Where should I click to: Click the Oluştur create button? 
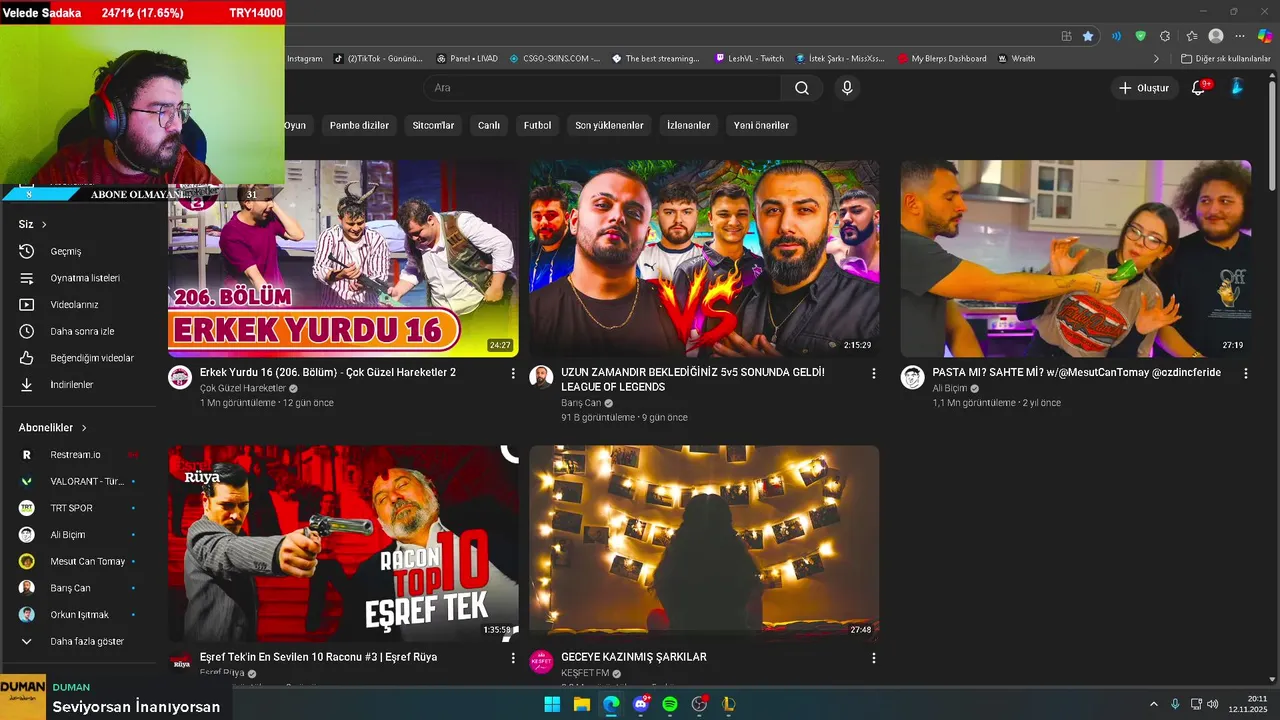pos(1144,88)
